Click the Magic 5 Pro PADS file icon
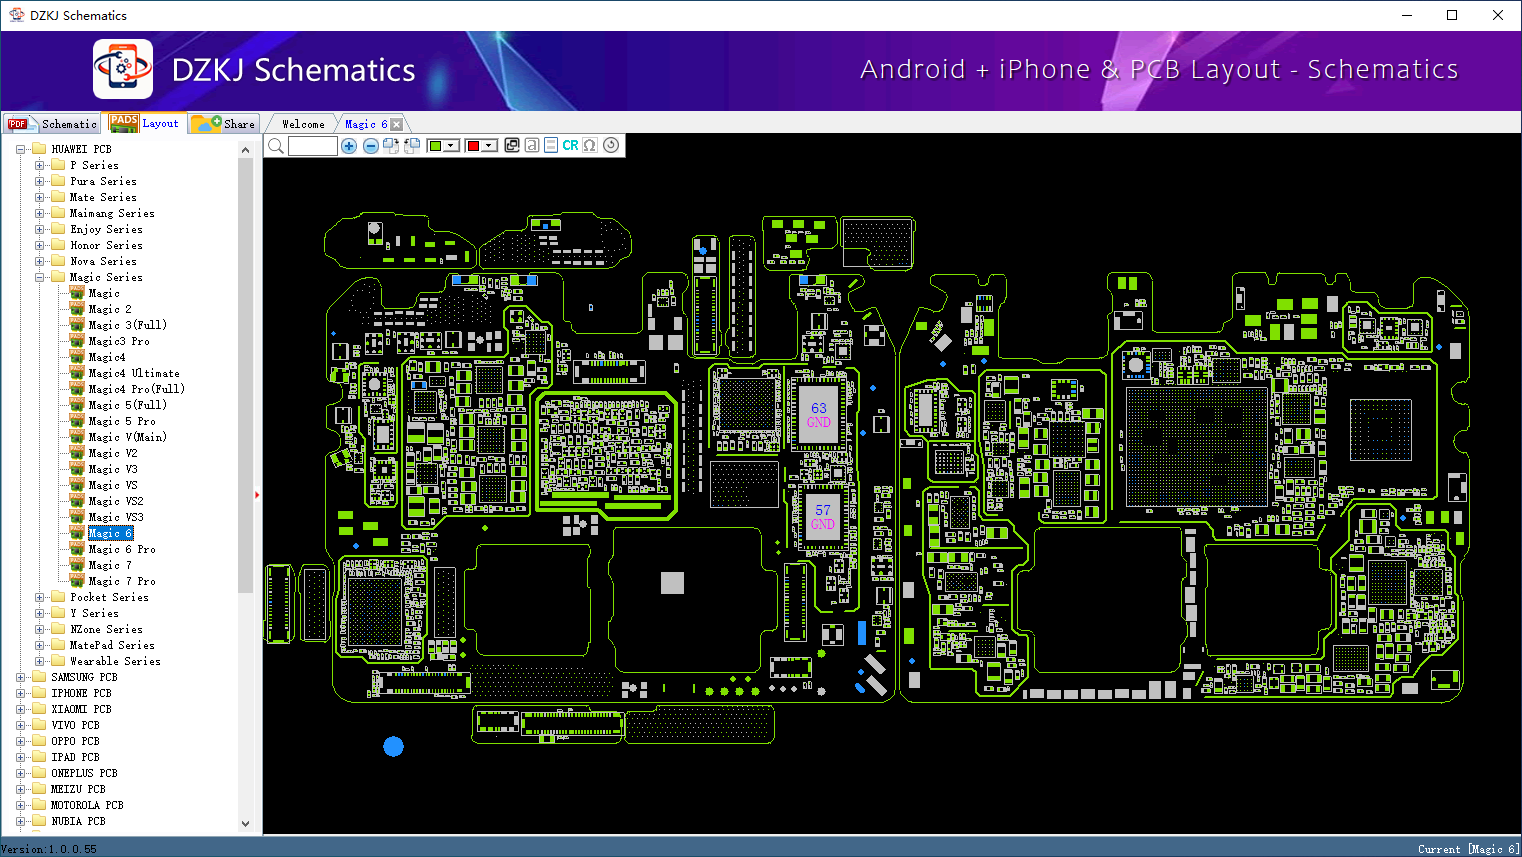The image size is (1522, 857). [x=77, y=421]
